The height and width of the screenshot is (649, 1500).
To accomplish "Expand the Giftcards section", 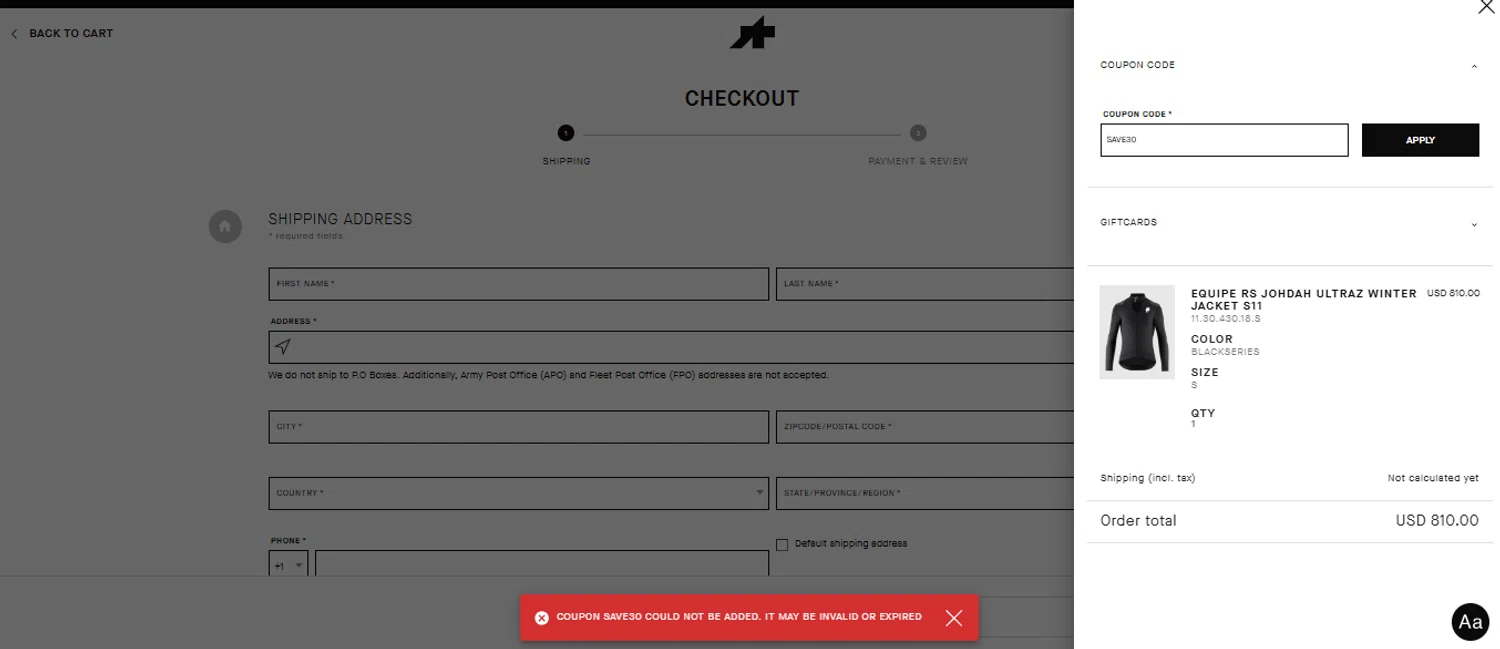I will tap(1474, 224).
